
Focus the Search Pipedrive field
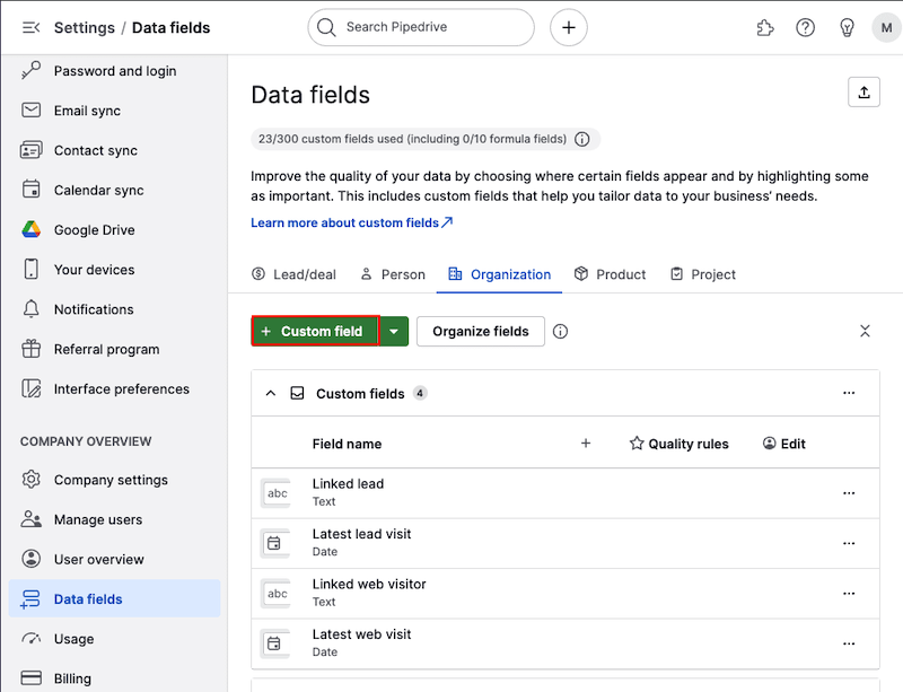(421, 27)
